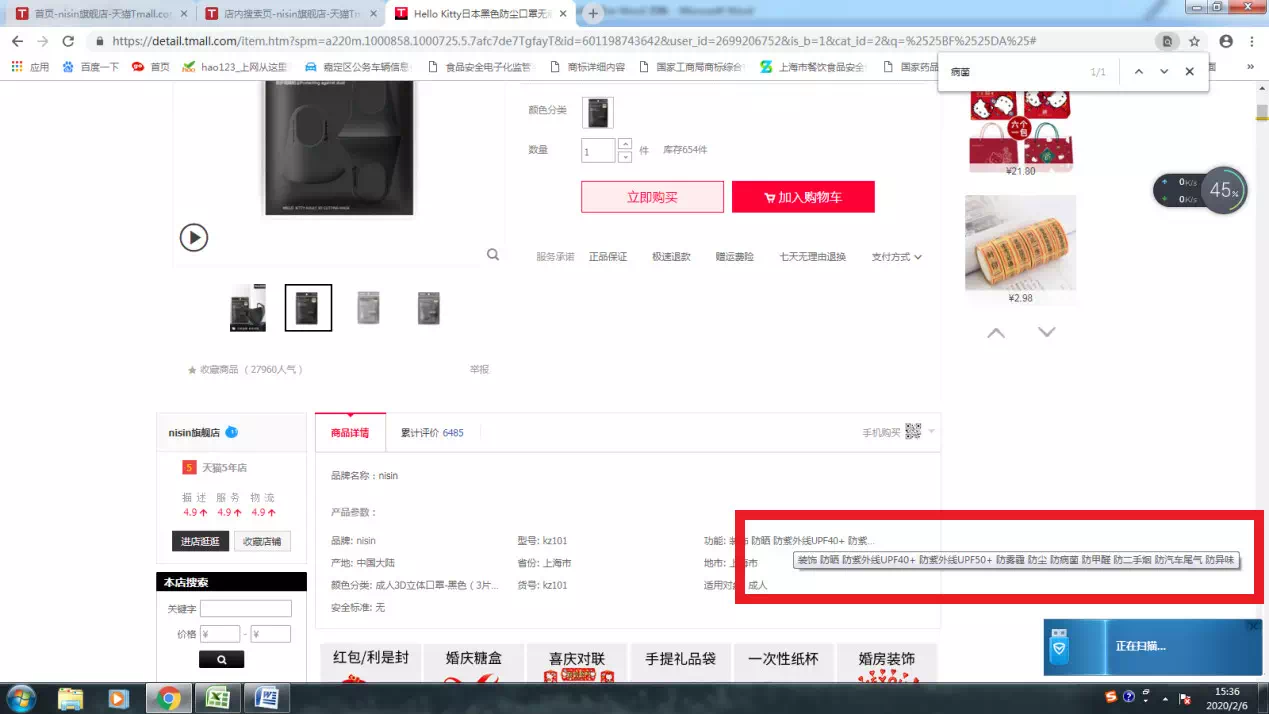1269x714 pixels.
Task: Go to next find-in-page match
Action: [x=1164, y=72]
